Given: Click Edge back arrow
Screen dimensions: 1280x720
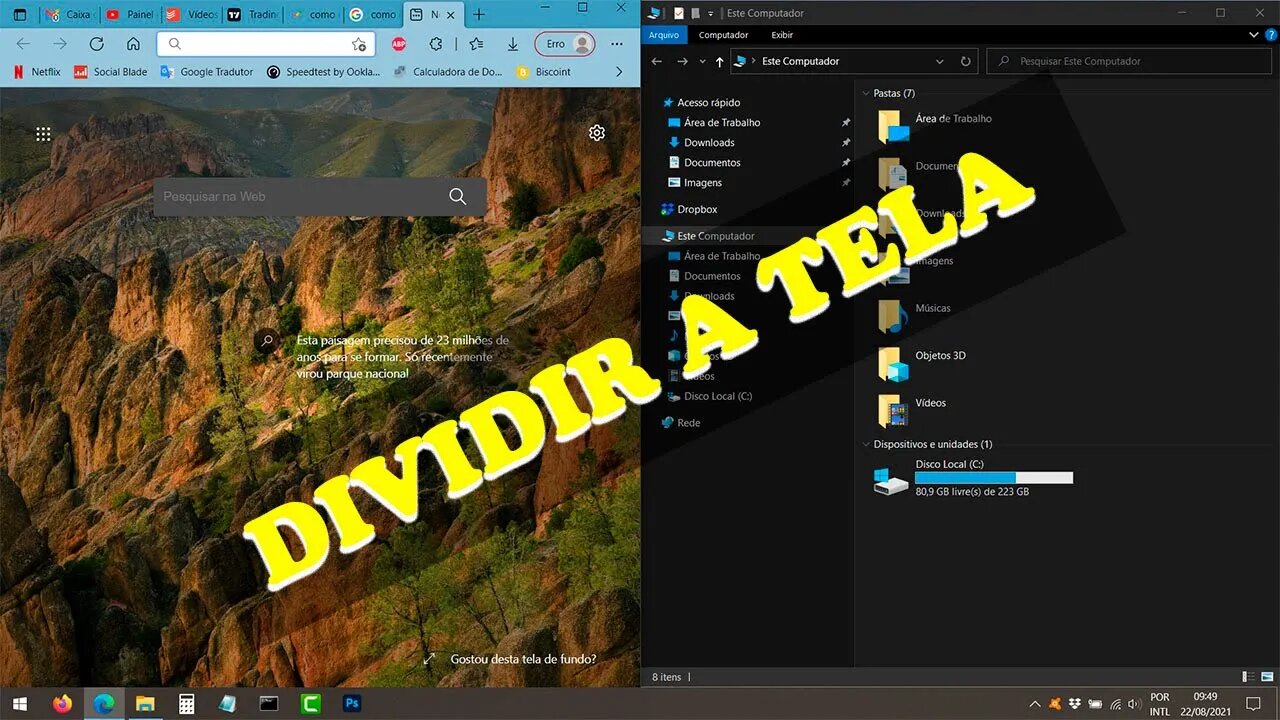Looking at the screenshot, I should [23, 44].
